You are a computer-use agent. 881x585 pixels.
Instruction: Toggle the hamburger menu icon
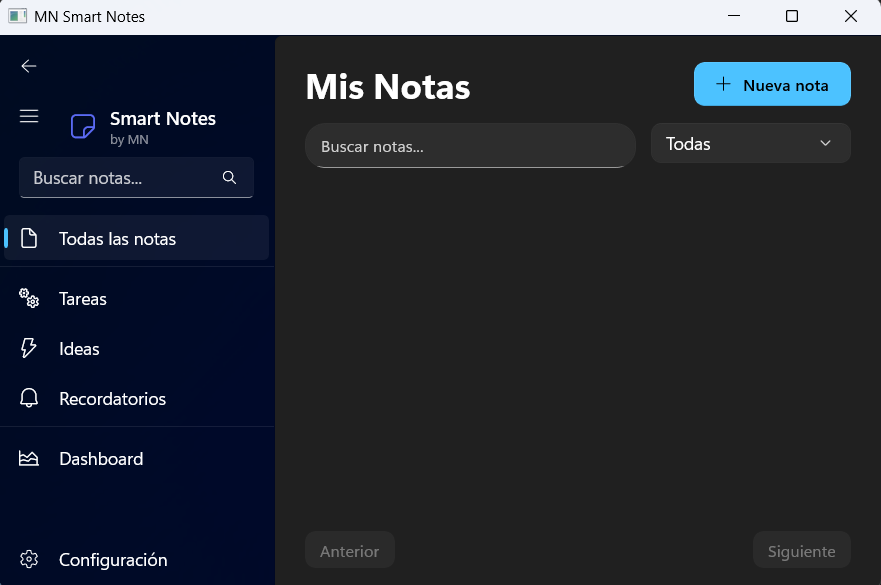coord(29,116)
